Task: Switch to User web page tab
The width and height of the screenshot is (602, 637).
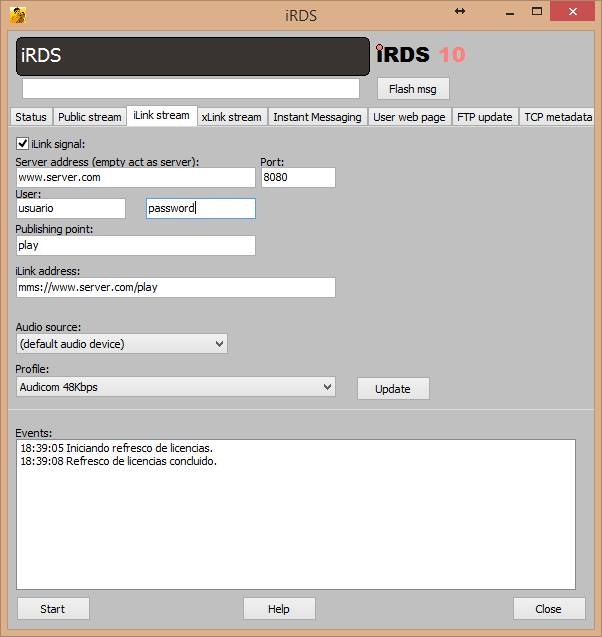Action: click(409, 117)
